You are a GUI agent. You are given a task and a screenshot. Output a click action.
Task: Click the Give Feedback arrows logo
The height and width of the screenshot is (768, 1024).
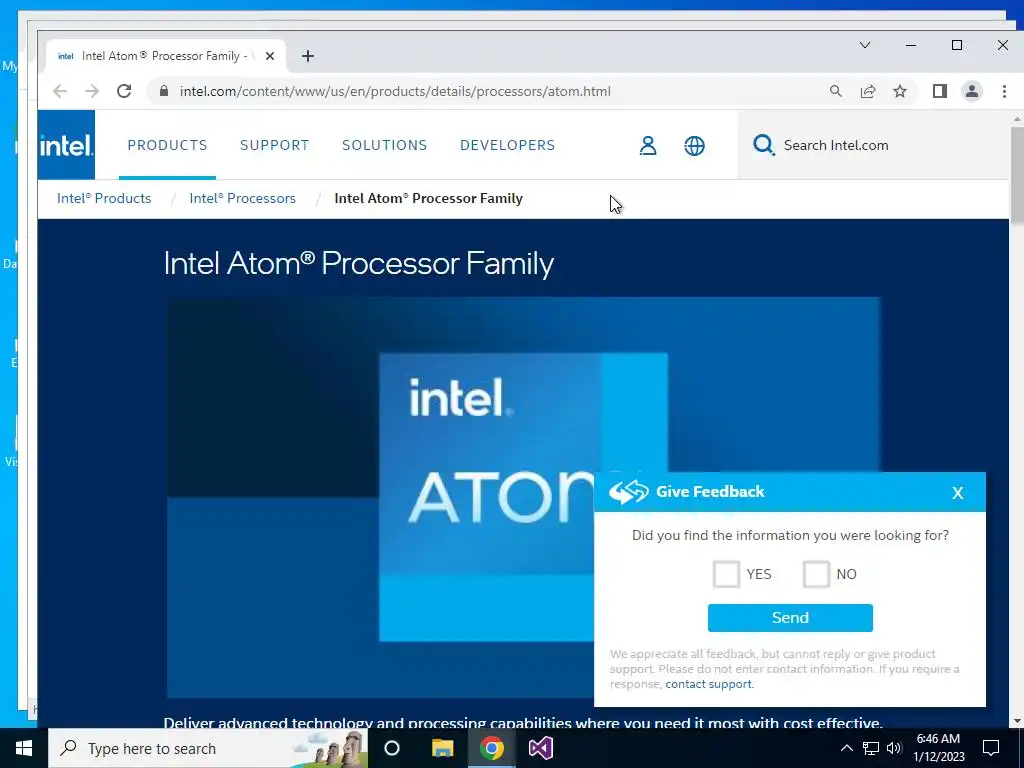pyautogui.click(x=629, y=492)
